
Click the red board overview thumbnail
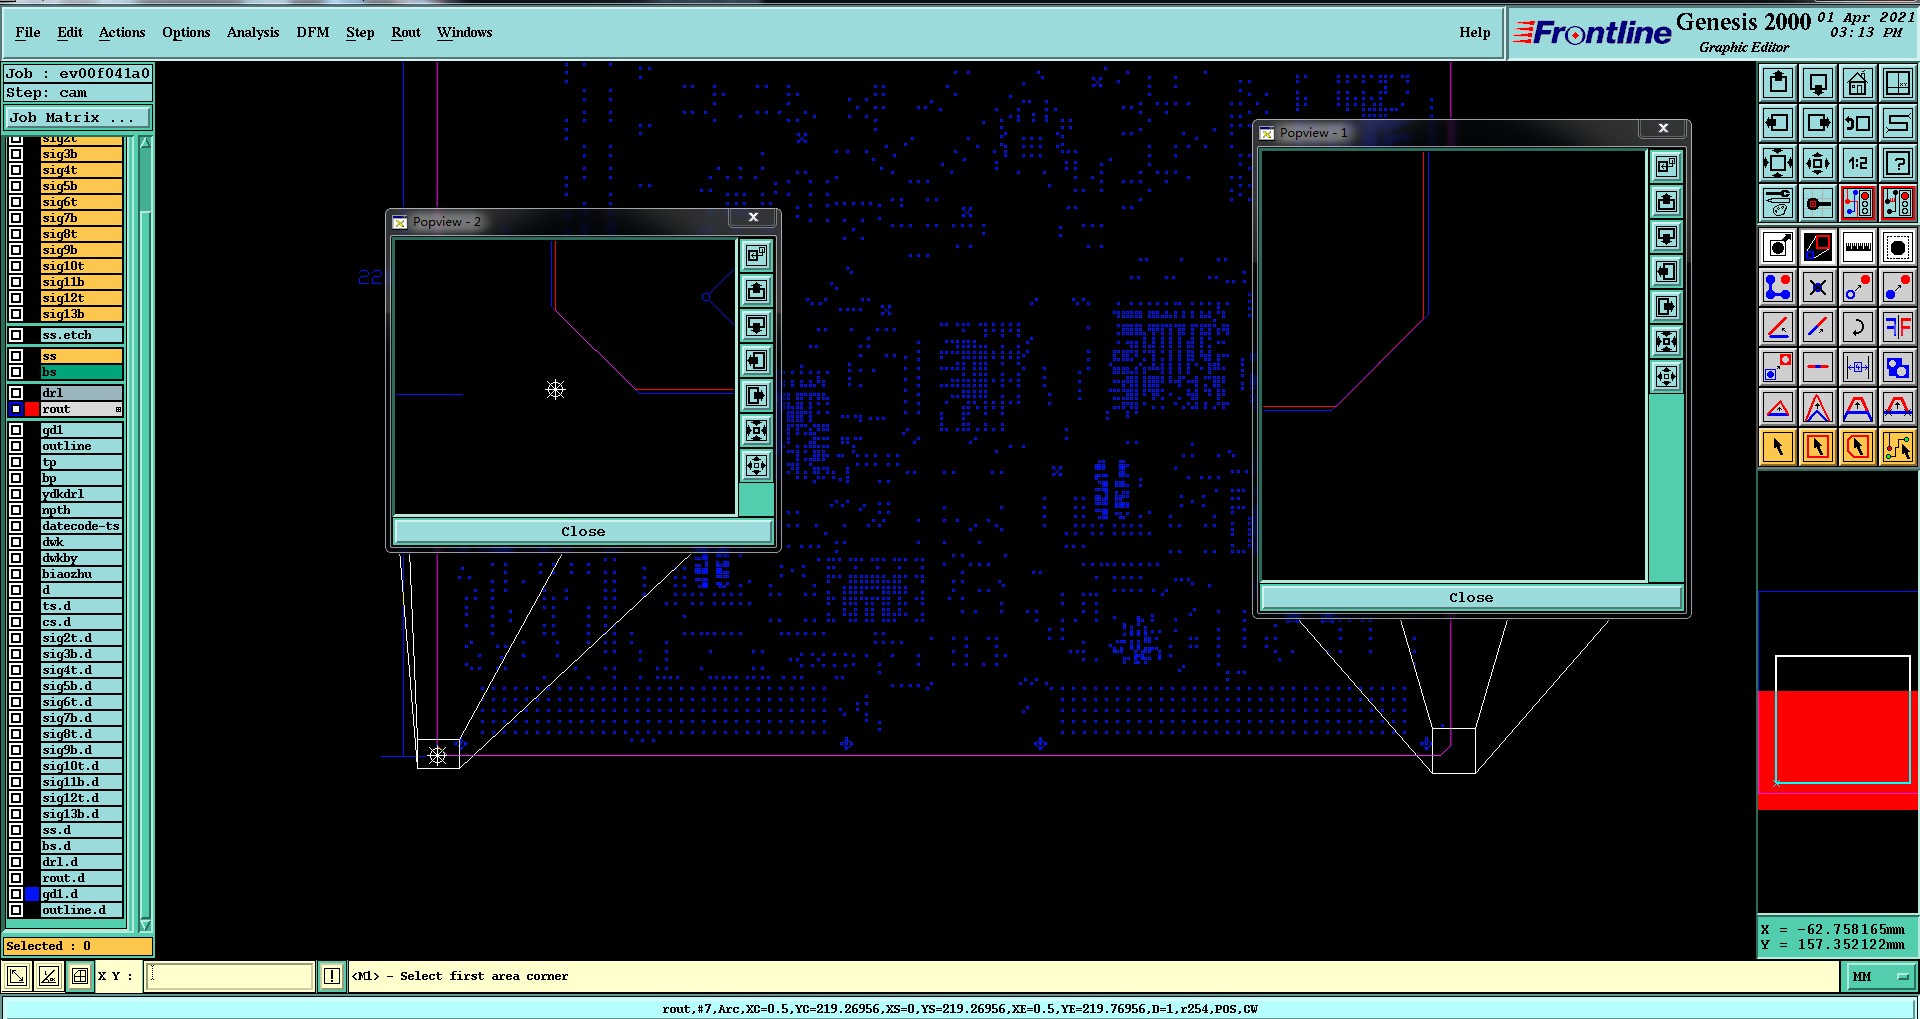1838,750
